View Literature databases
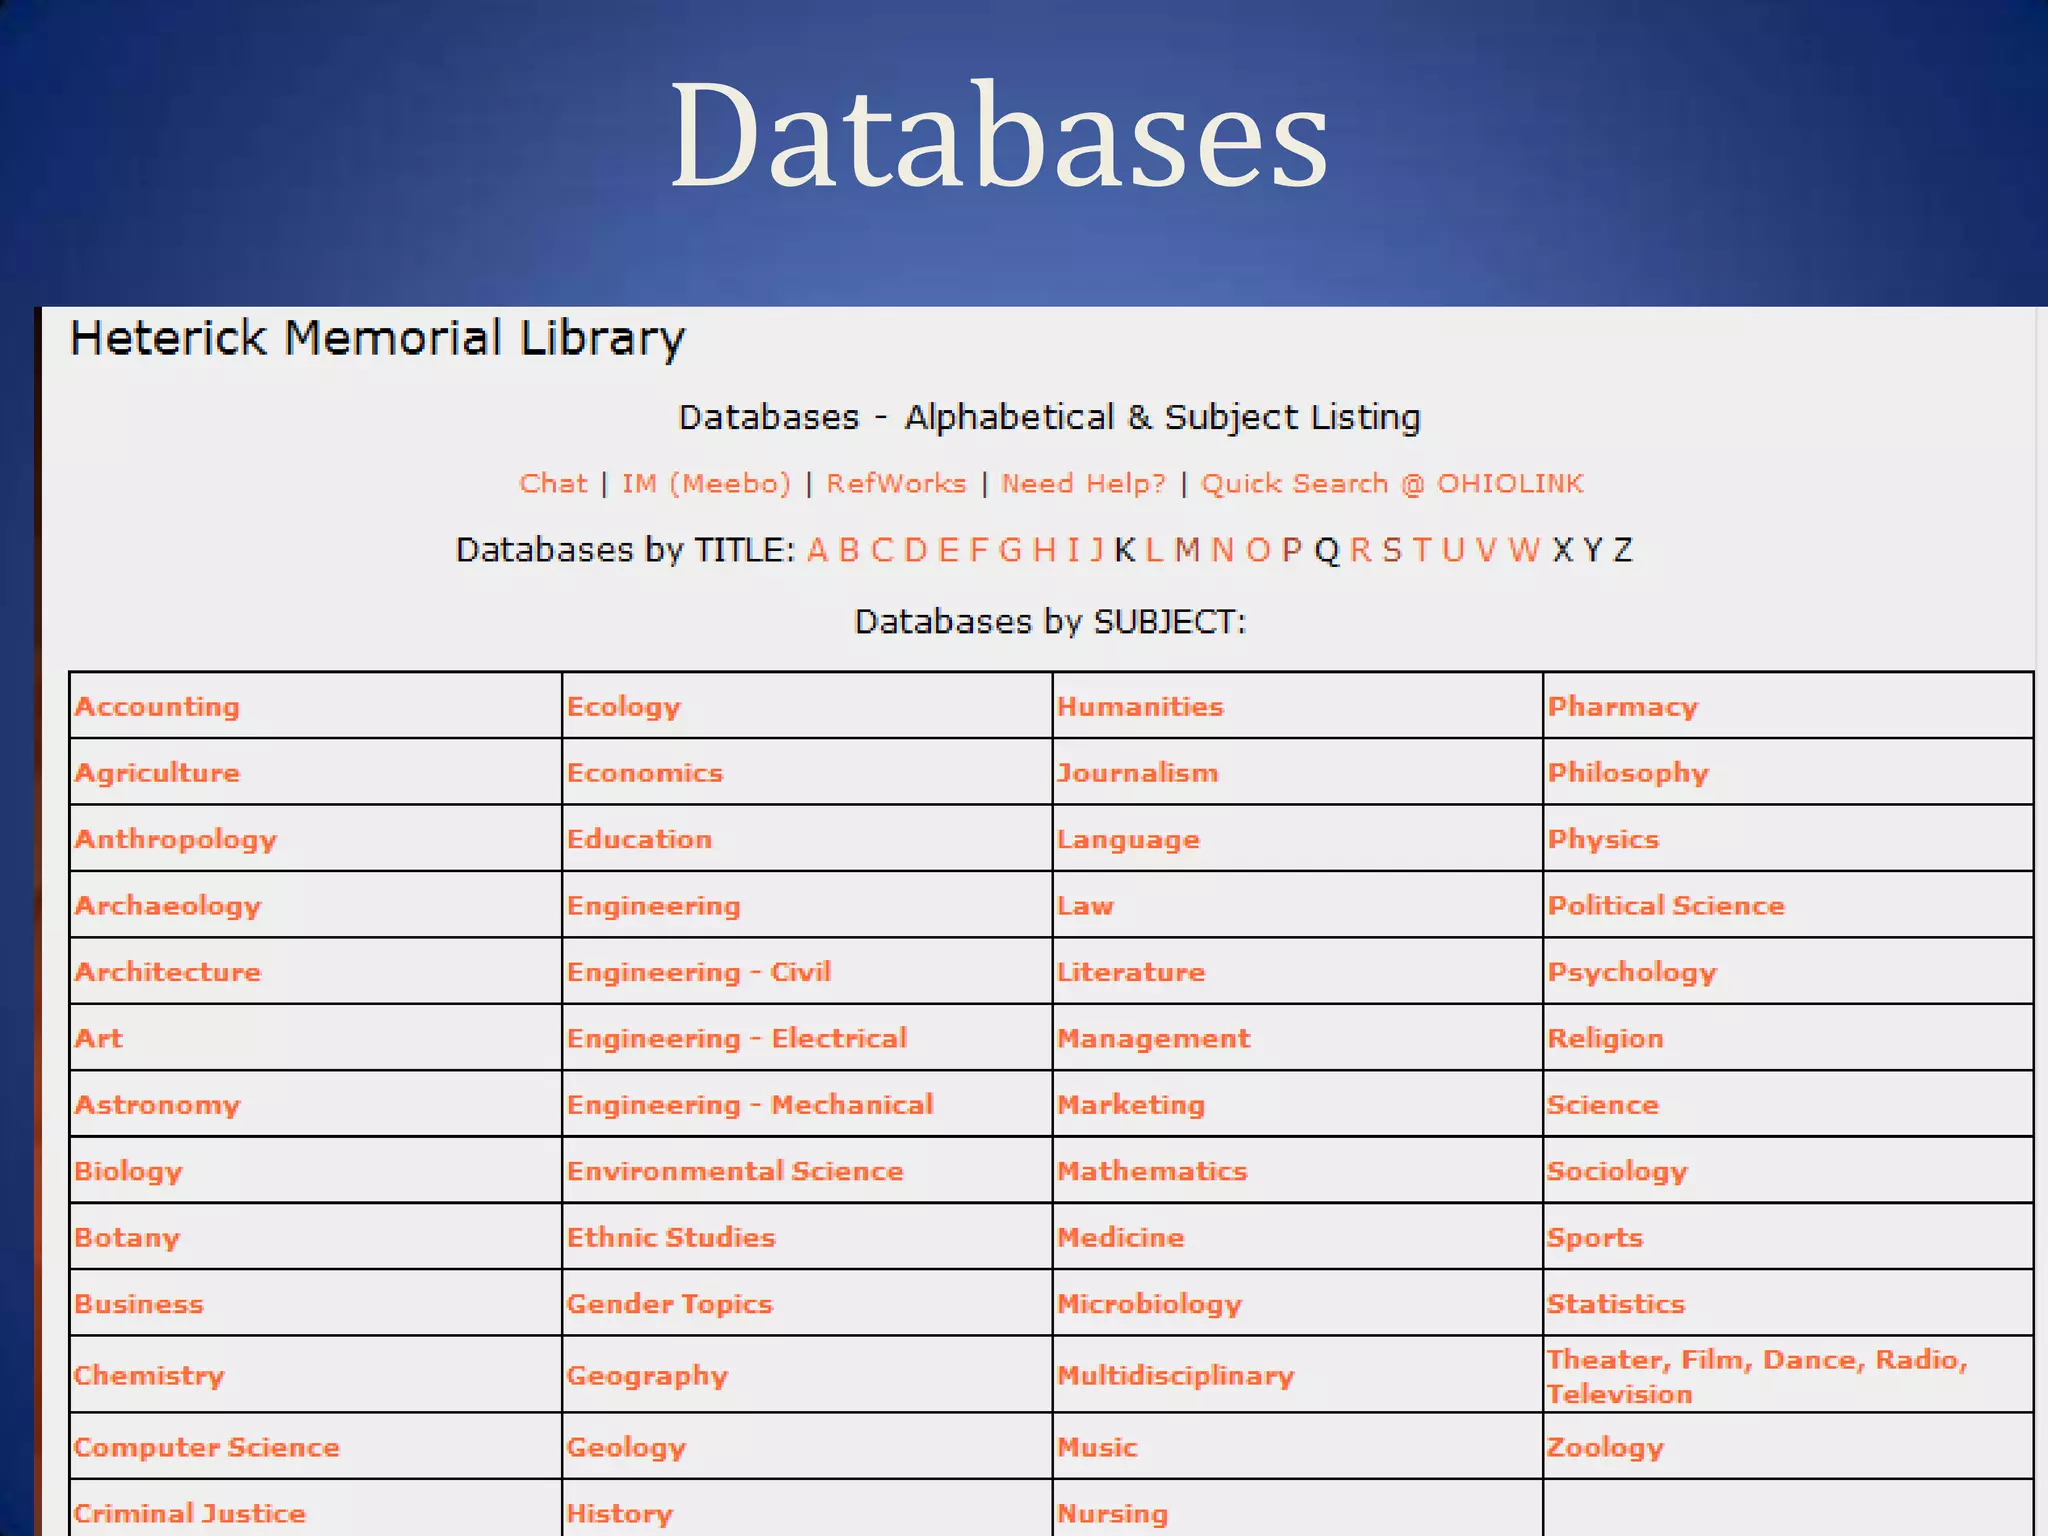The width and height of the screenshot is (2048, 1536). click(x=1132, y=972)
